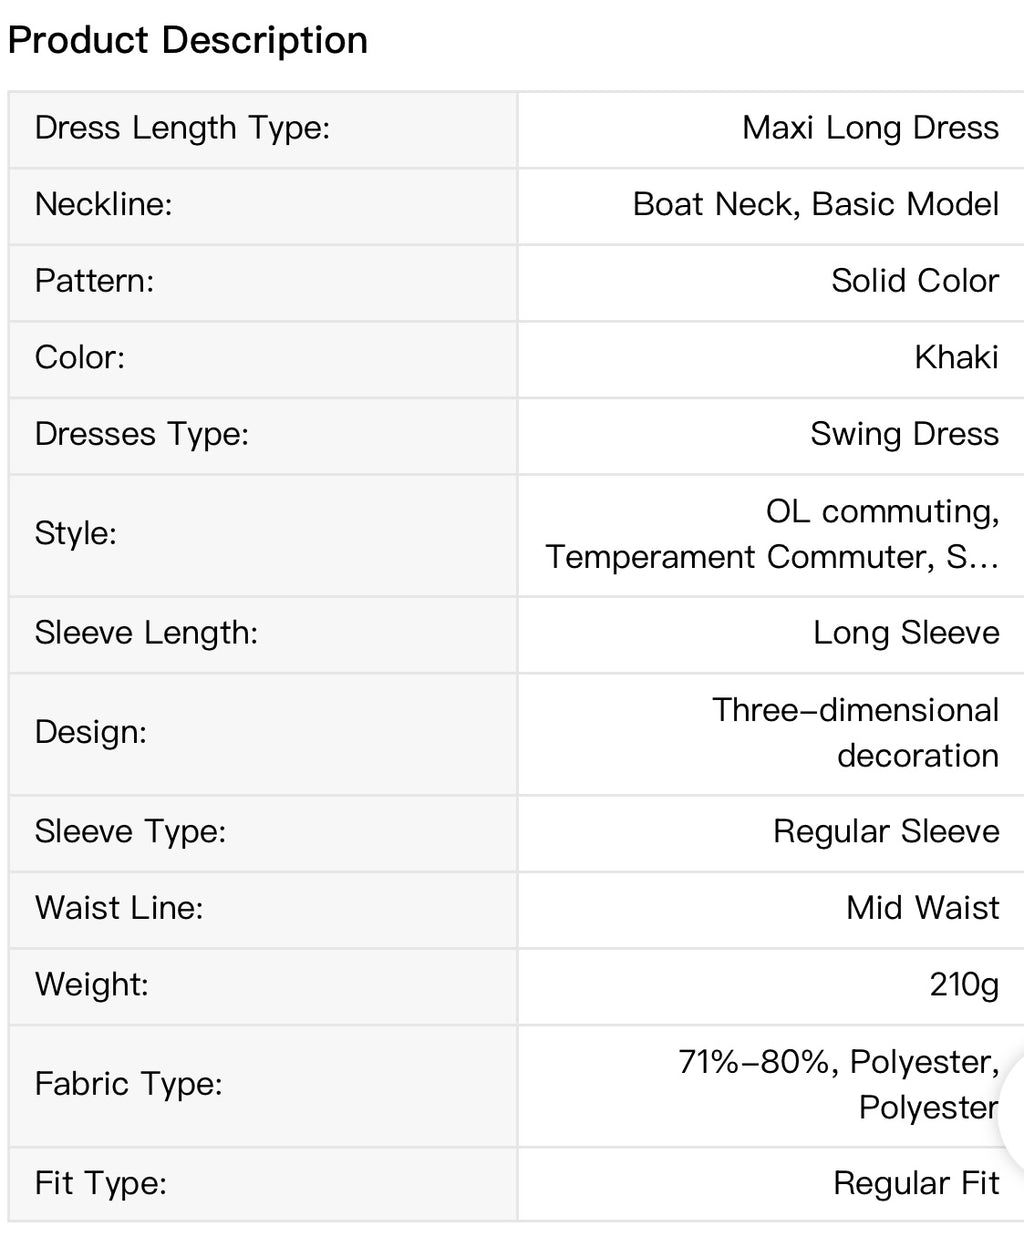The width and height of the screenshot is (1024, 1247).
Task: Select the Regular Sleeve value
Action: click(886, 832)
